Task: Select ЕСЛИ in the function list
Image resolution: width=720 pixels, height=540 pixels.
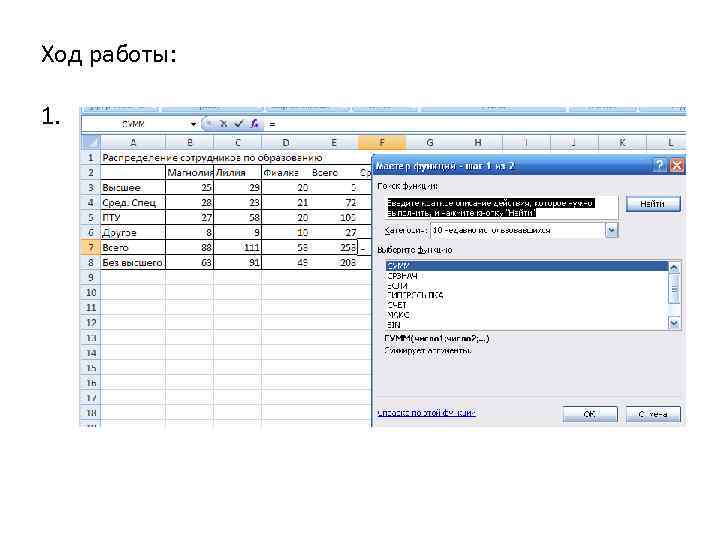Action: pos(527,286)
